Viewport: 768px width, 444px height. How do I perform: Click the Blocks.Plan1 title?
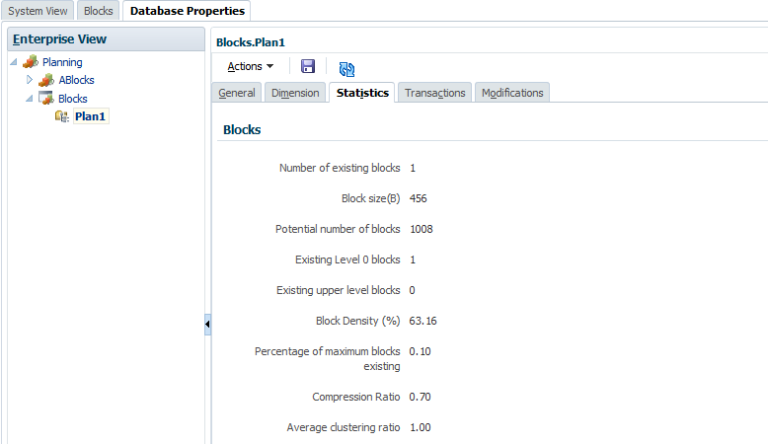(x=250, y=43)
